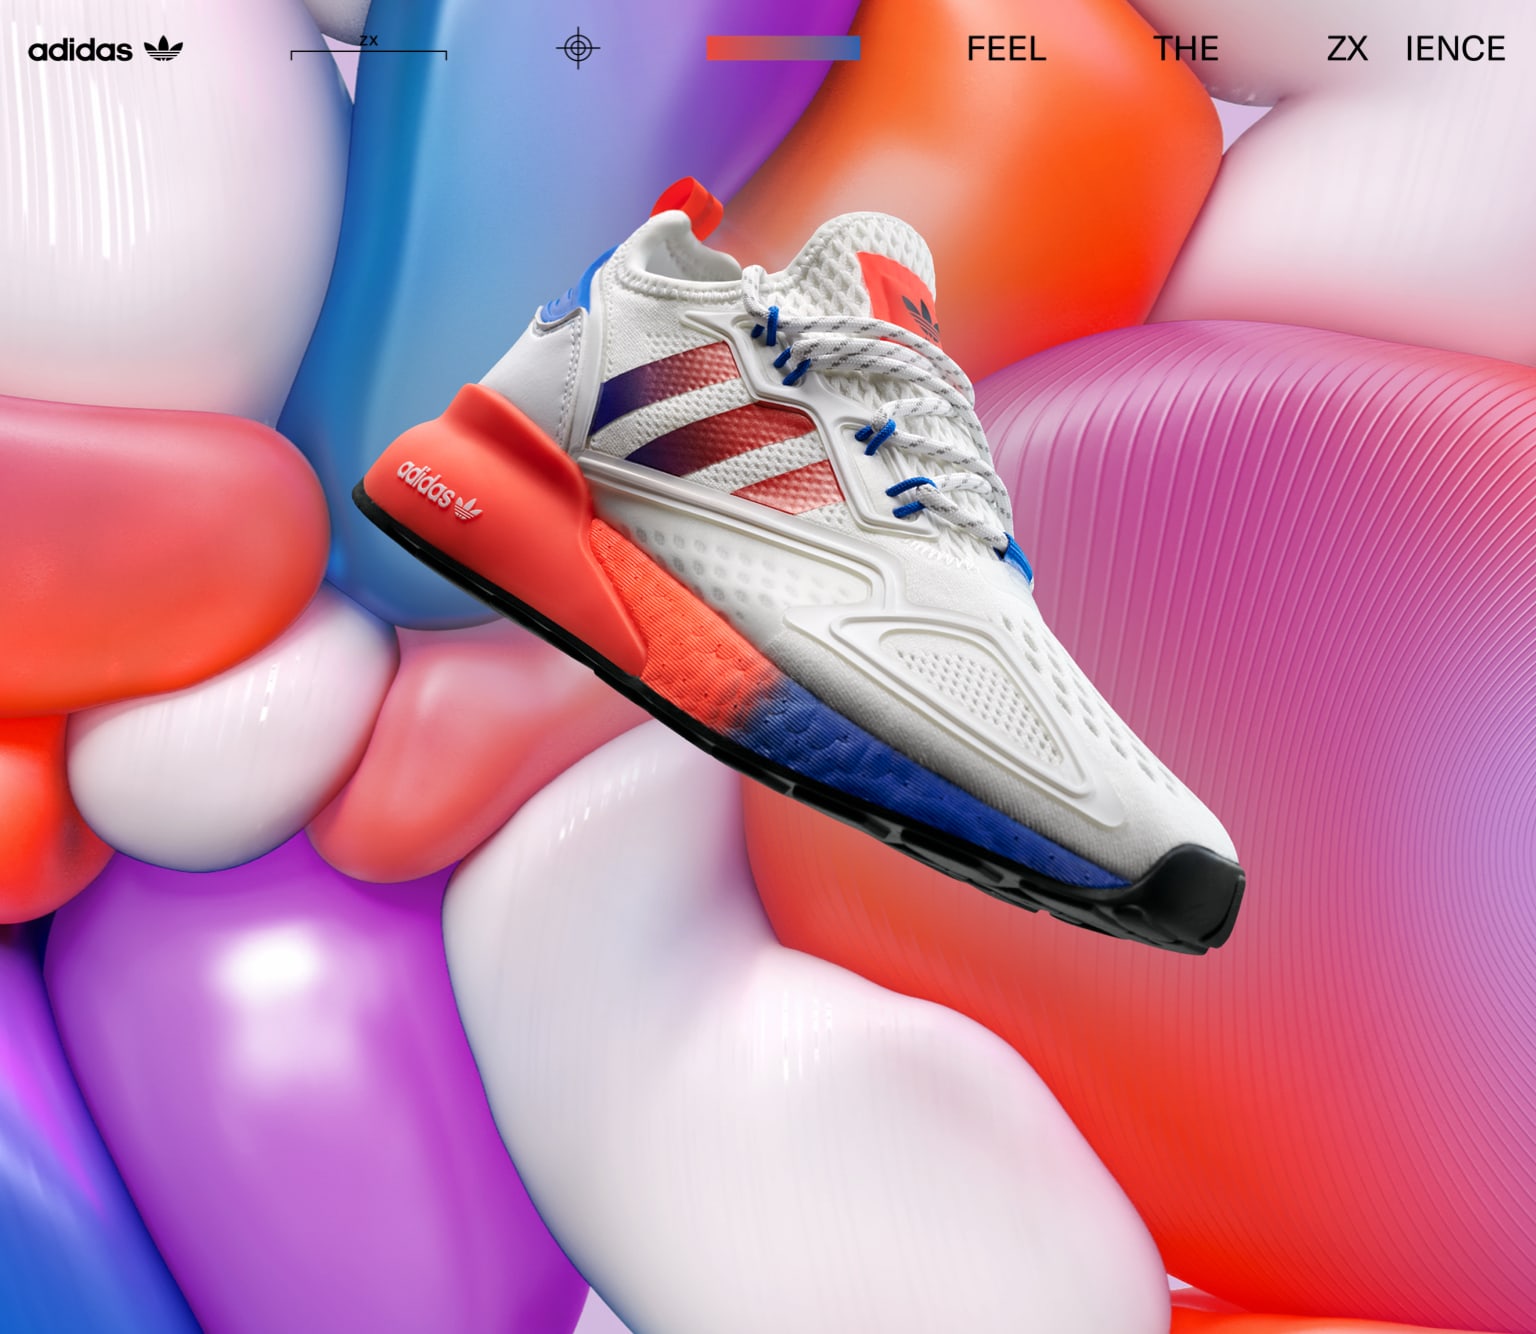This screenshot has height=1334, width=1536.
Task: Click the crosshair target icon
Action: (577, 48)
